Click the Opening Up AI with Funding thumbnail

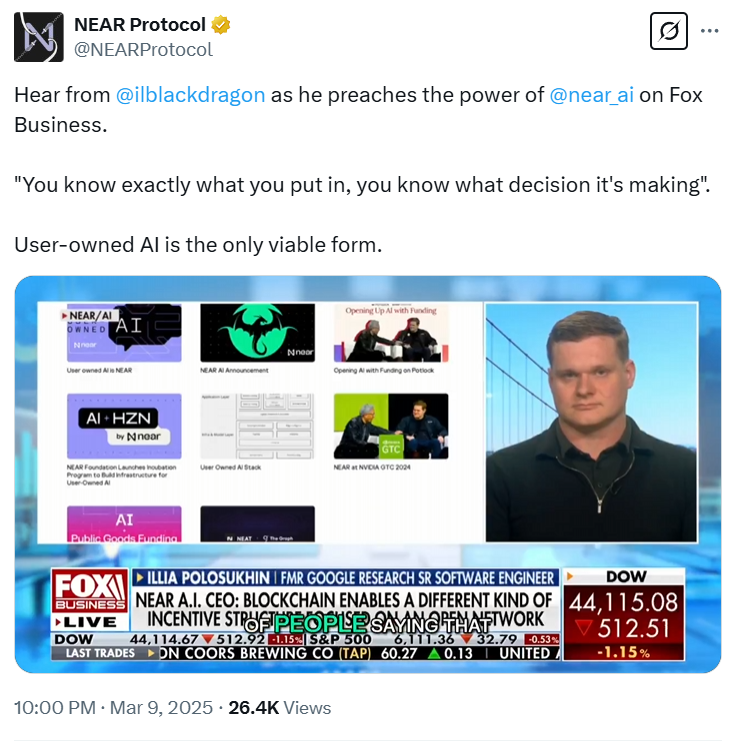coord(391,333)
